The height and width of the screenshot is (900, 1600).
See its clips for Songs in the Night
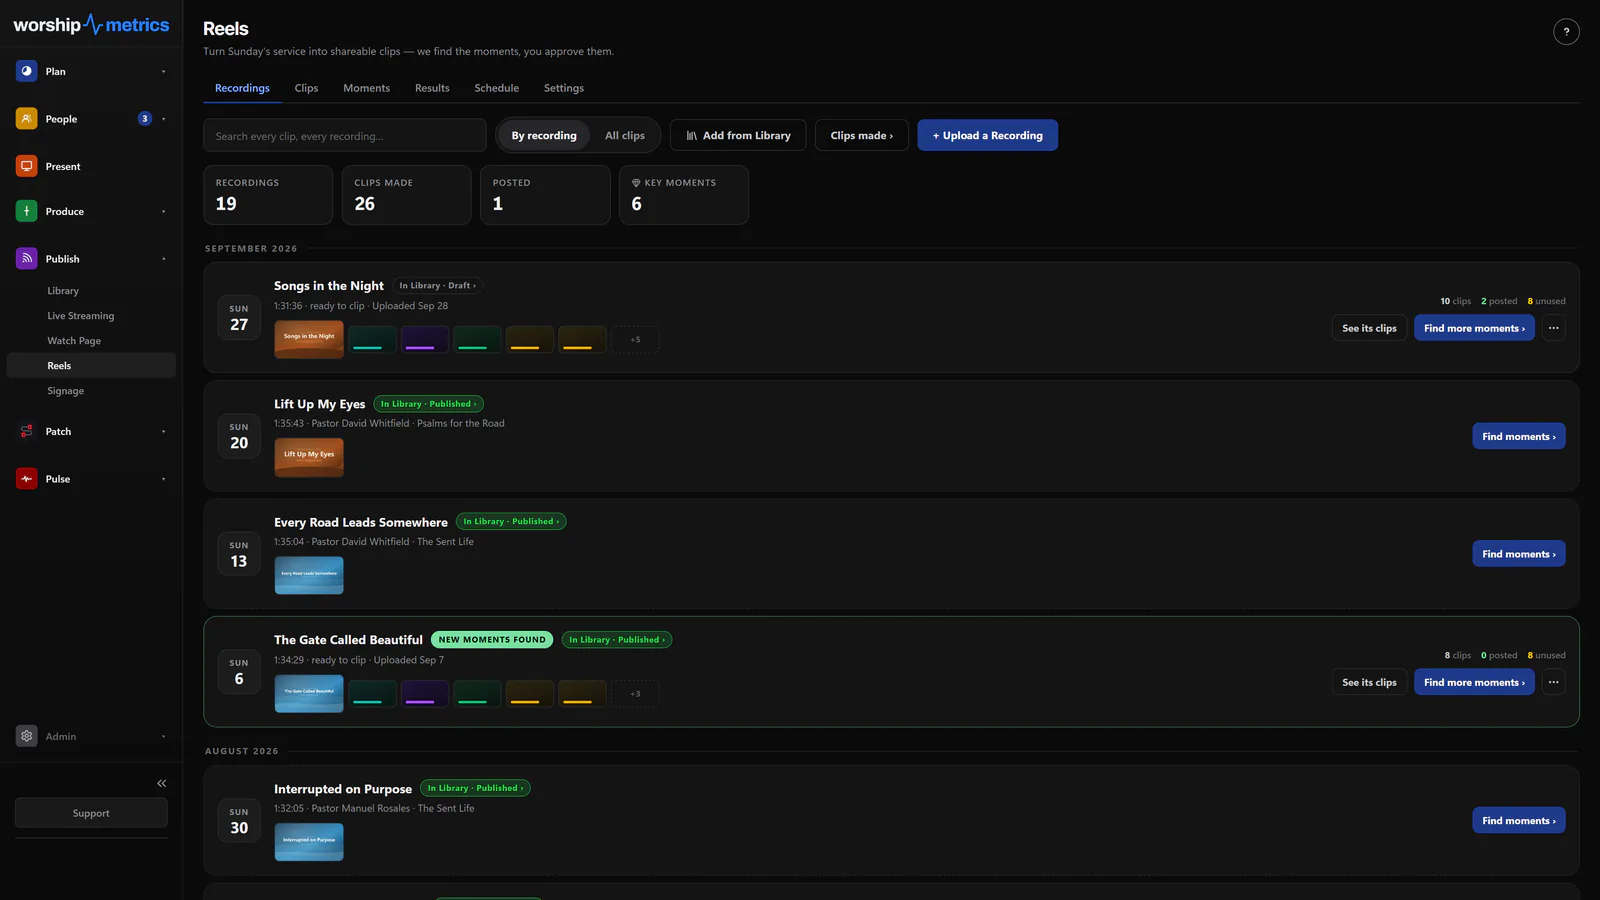point(1369,328)
